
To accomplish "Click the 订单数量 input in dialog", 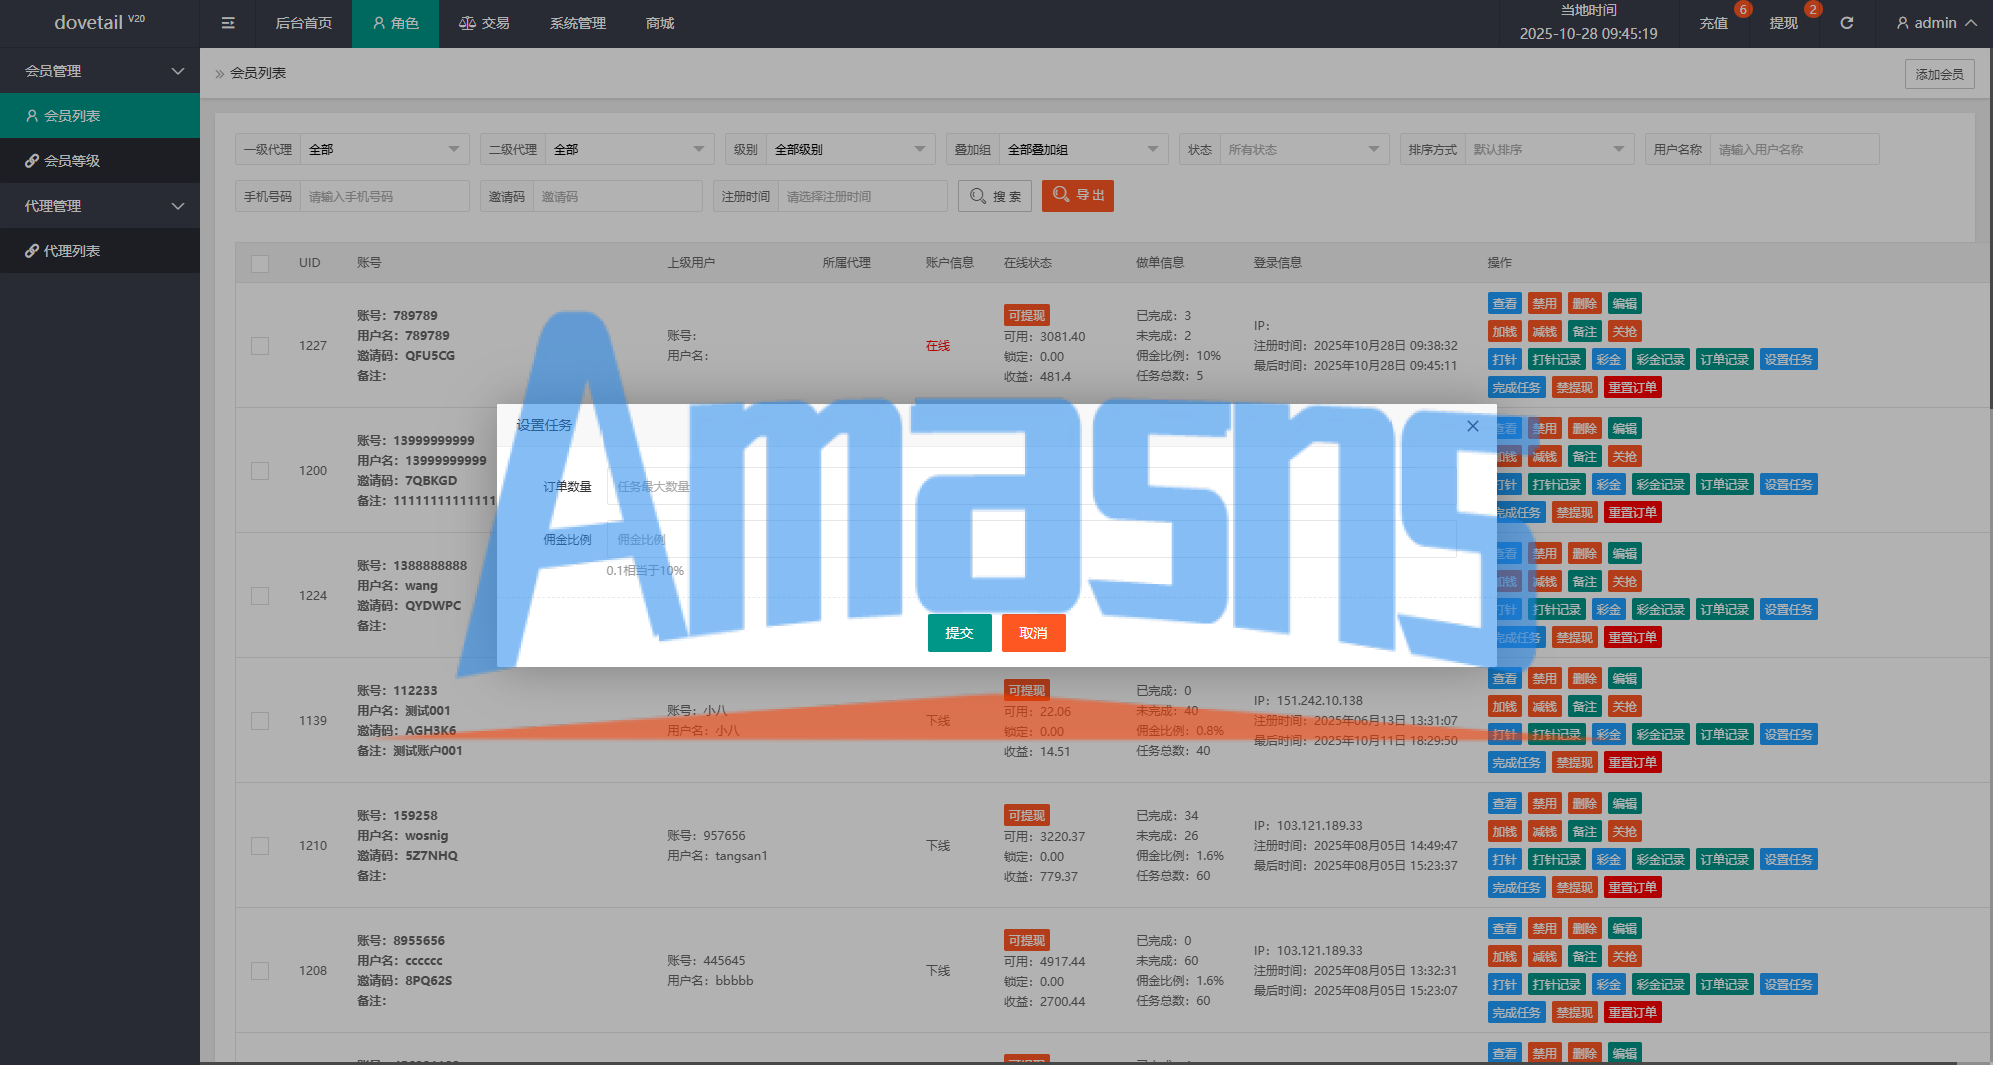I will coord(1032,486).
